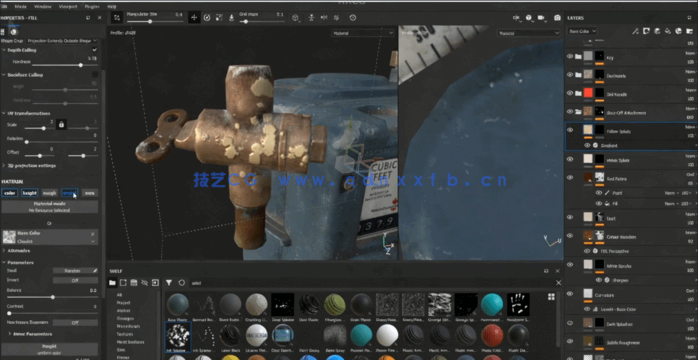The width and height of the screenshot is (698, 360).
Task: Click the Material mode button
Action: pos(49,206)
